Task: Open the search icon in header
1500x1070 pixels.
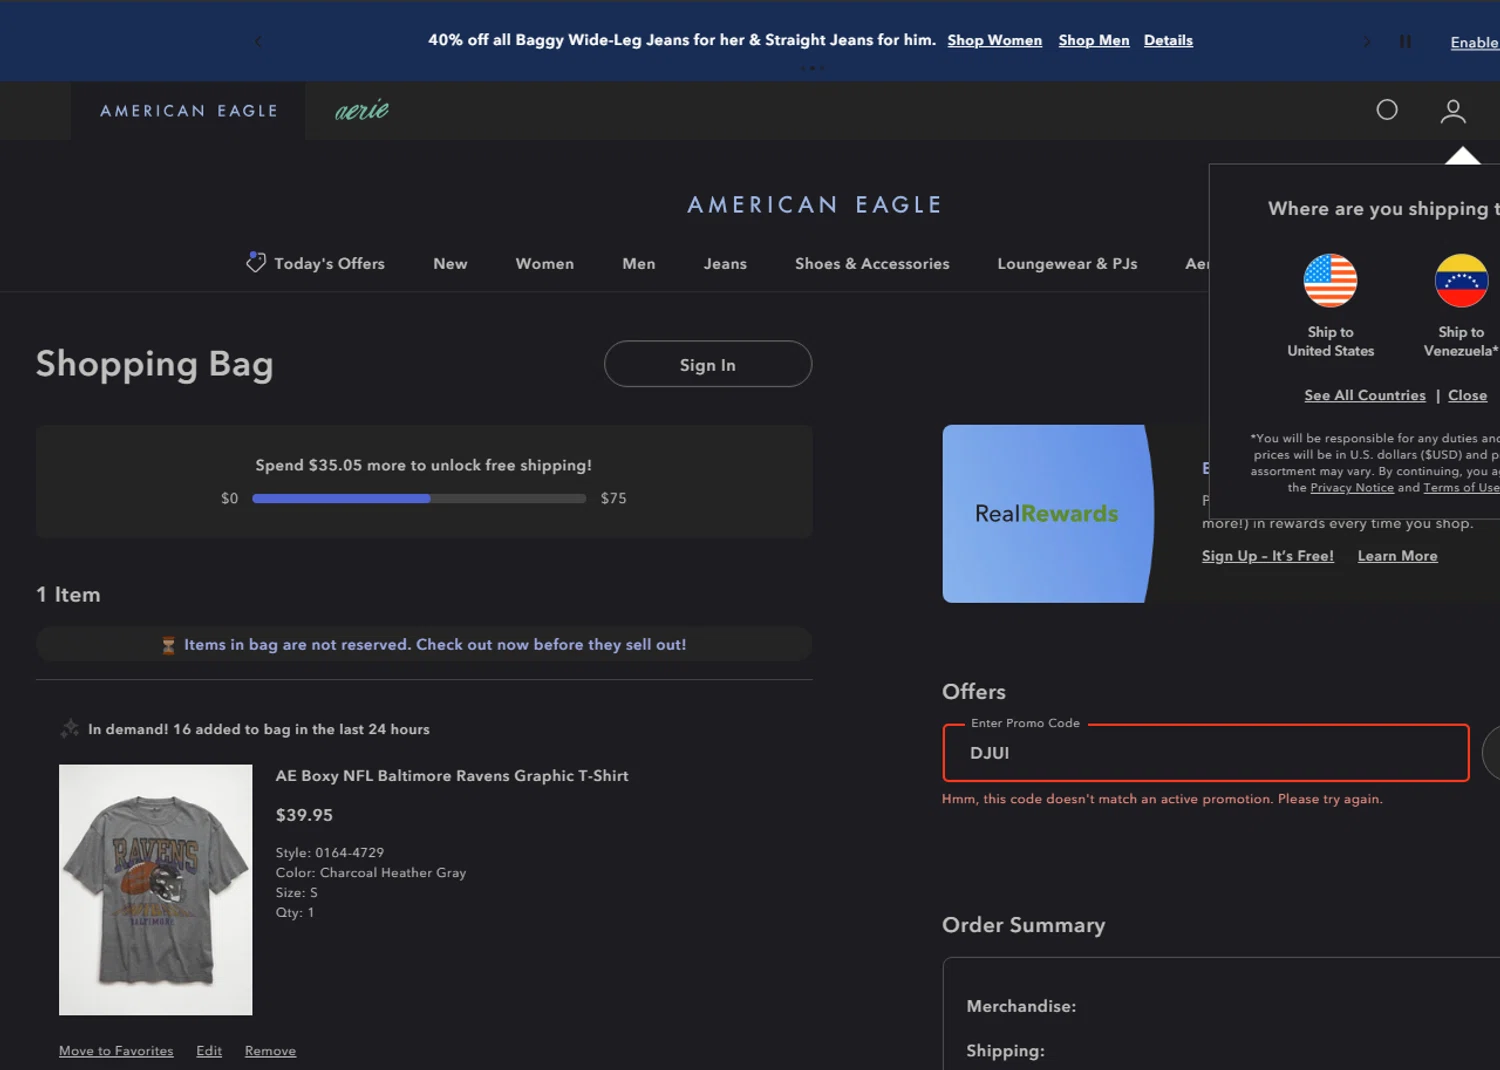Action: click(1387, 110)
